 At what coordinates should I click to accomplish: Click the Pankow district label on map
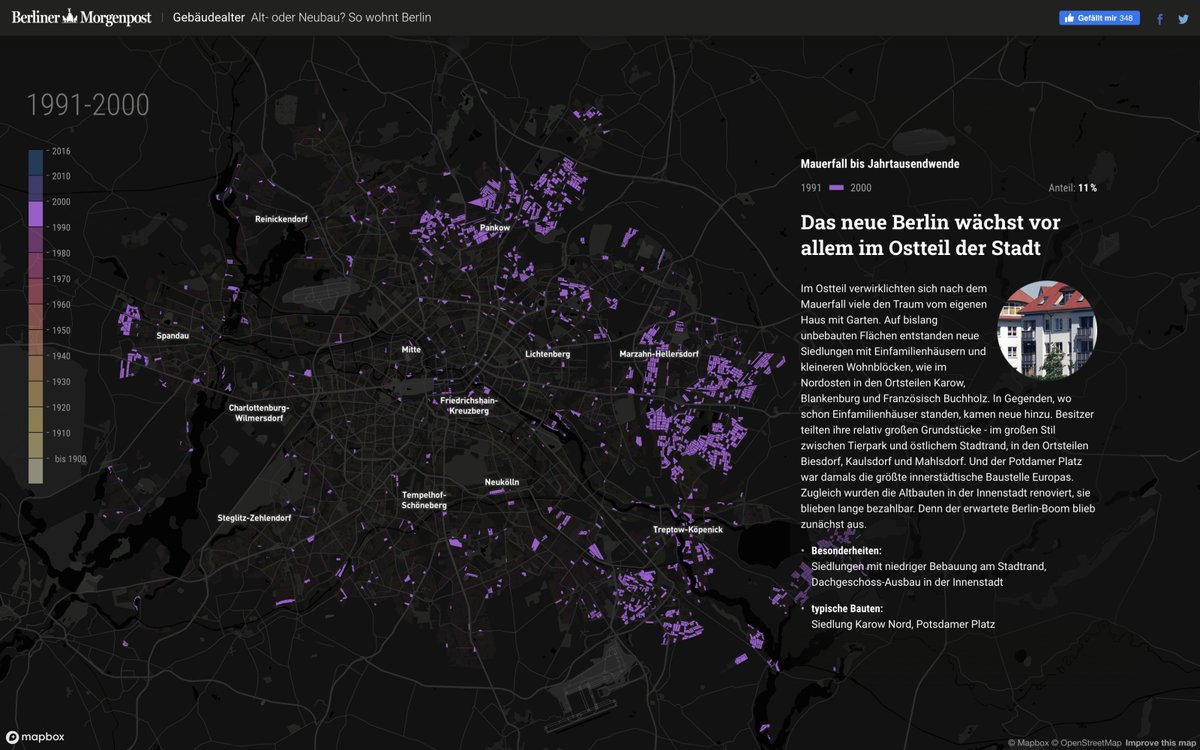pos(495,228)
